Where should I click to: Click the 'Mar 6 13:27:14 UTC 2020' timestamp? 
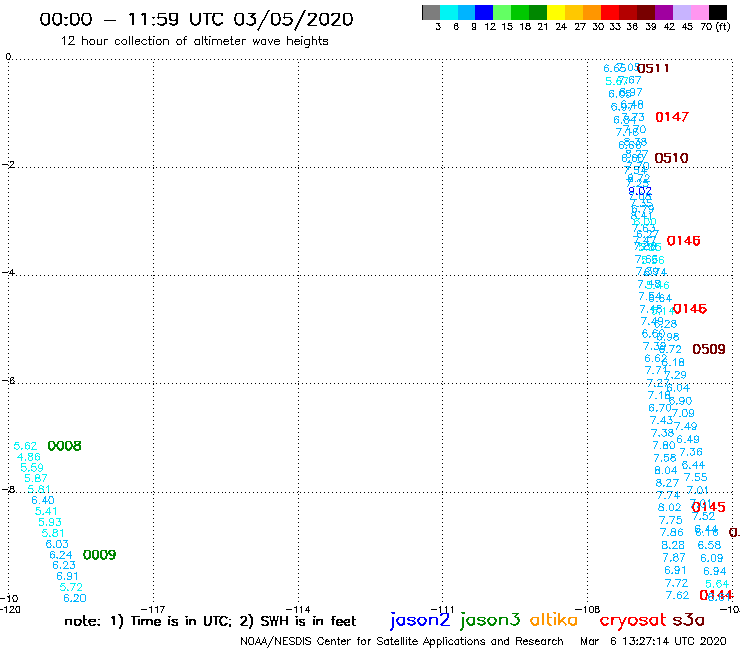click(653, 641)
